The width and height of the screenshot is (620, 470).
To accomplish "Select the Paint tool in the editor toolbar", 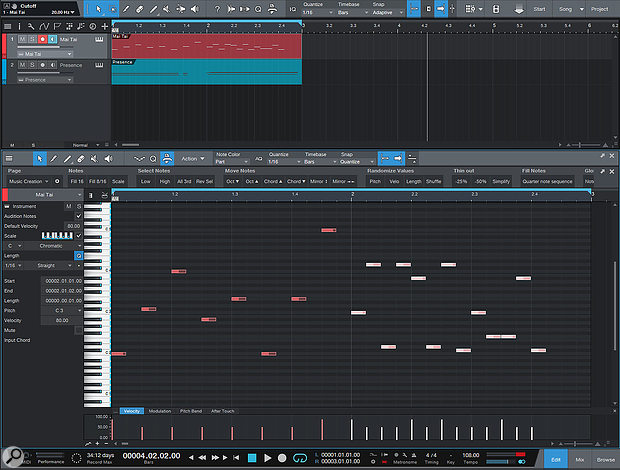I will click(53, 159).
